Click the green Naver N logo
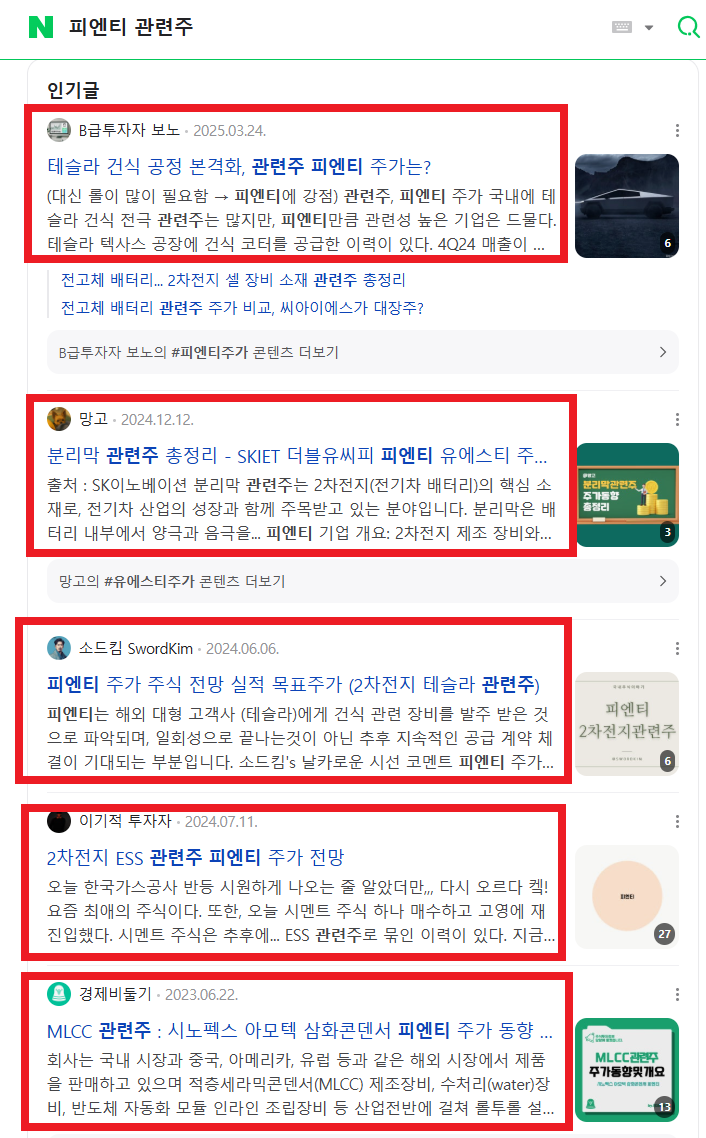 [x=41, y=27]
